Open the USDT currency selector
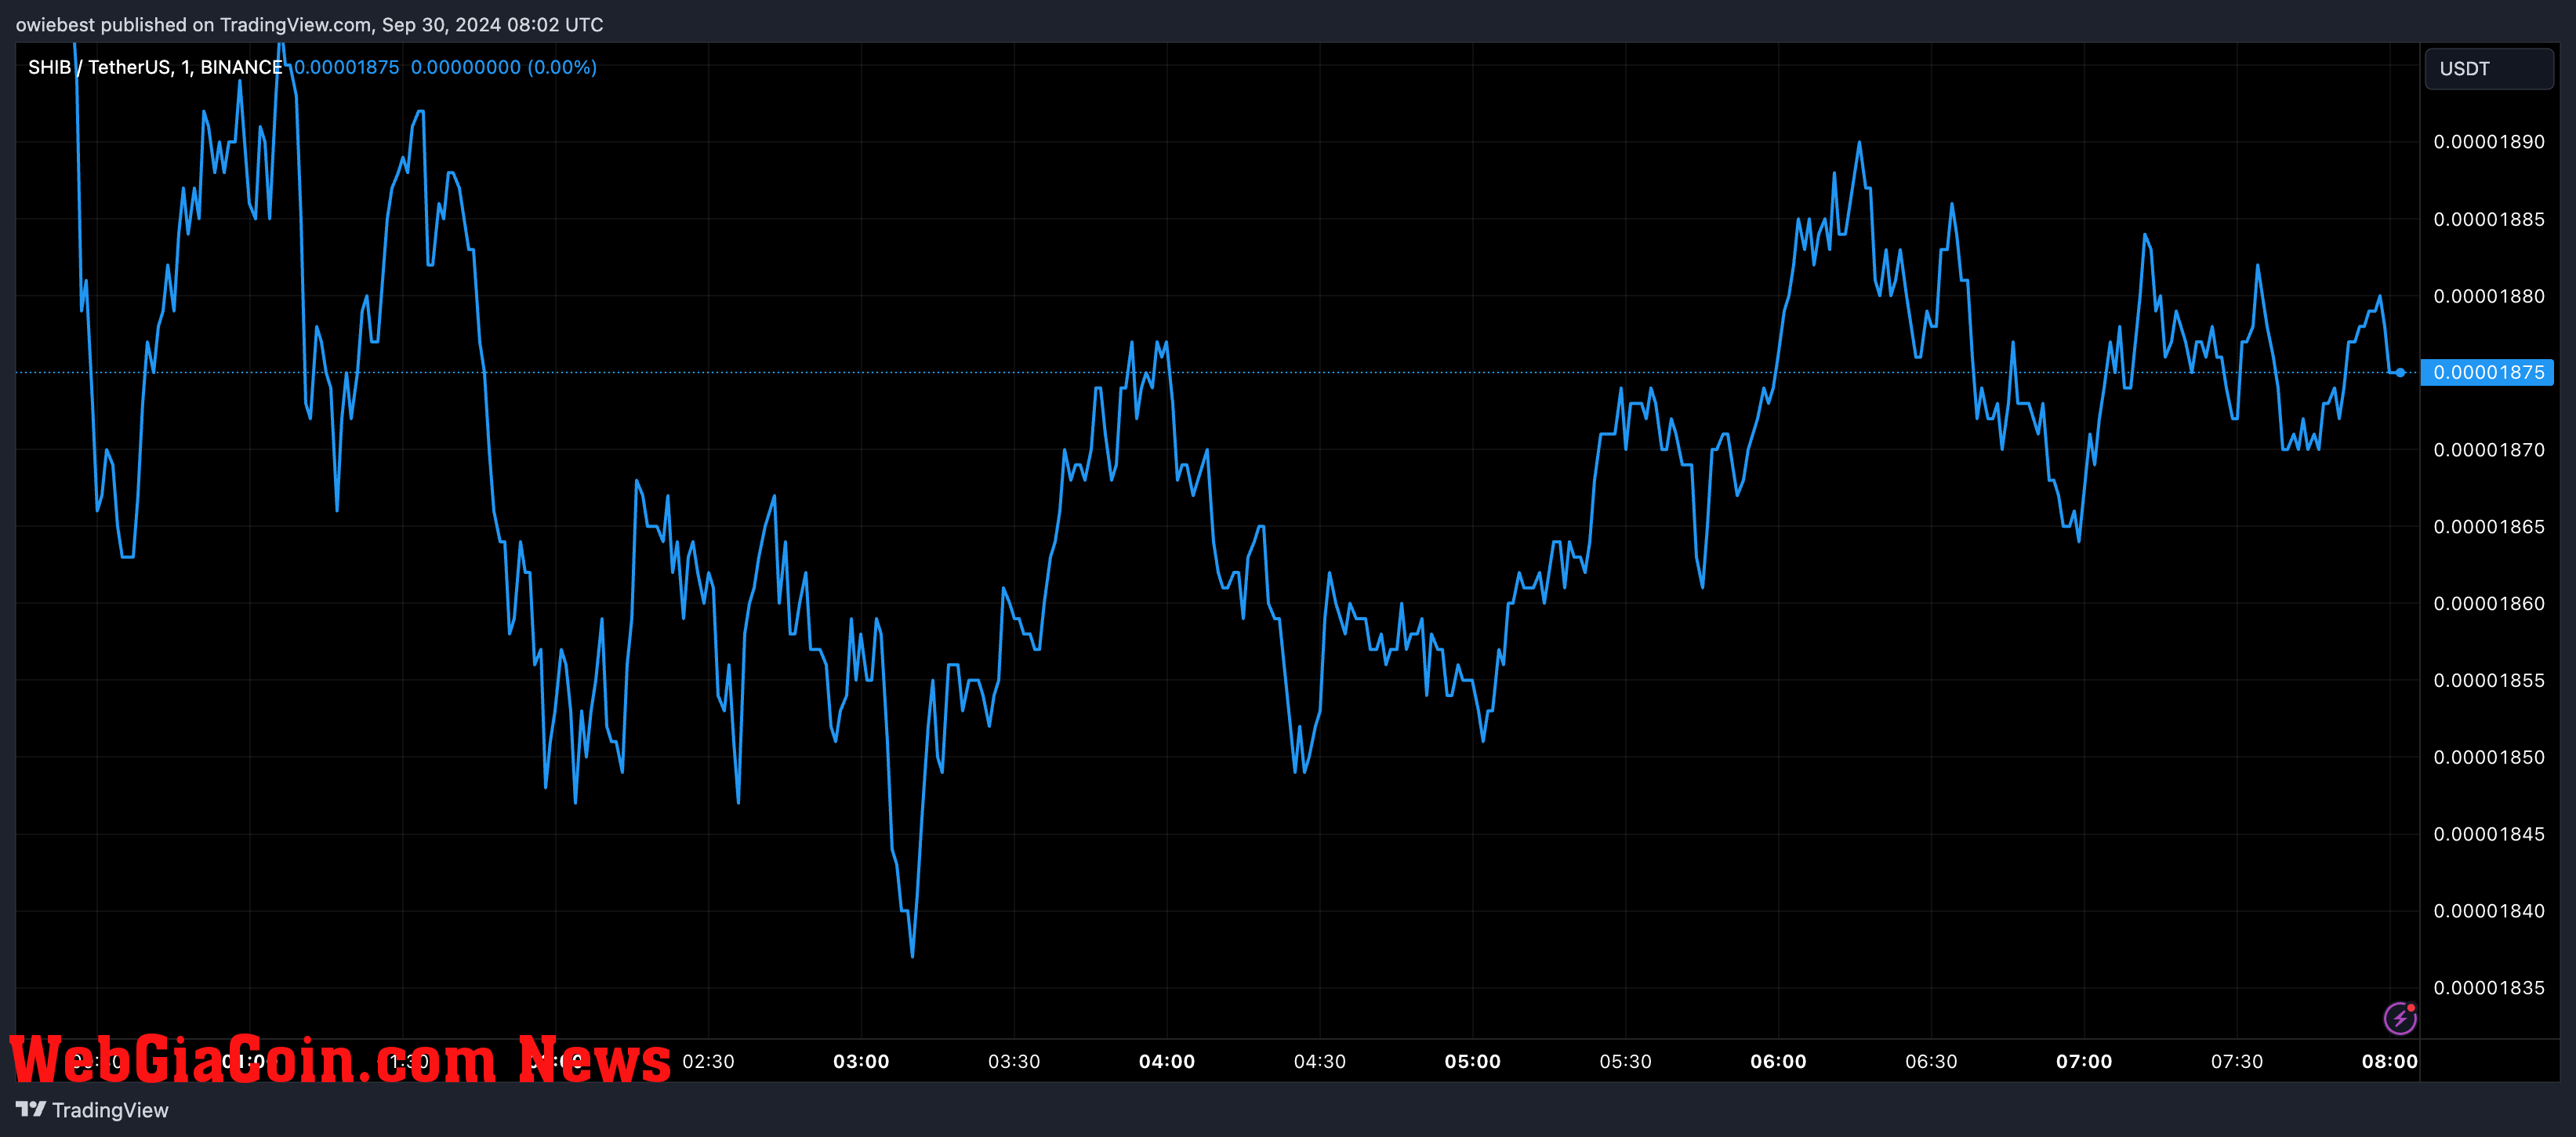Image resolution: width=2576 pixels, height=1137 pixels. point(2489,69)
